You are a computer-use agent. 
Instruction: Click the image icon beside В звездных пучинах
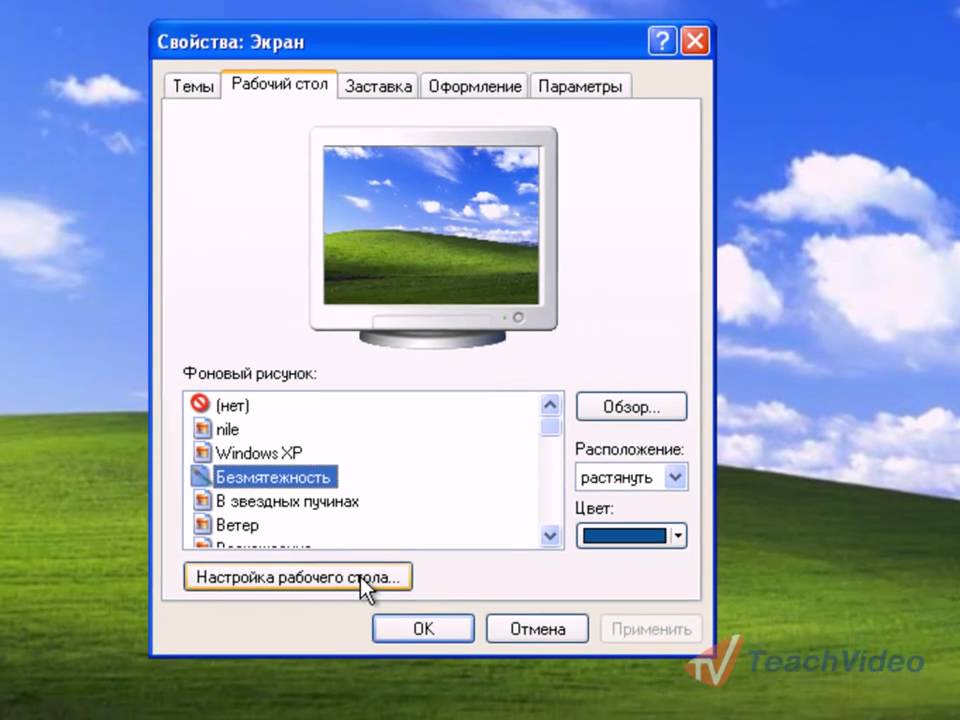202,501
